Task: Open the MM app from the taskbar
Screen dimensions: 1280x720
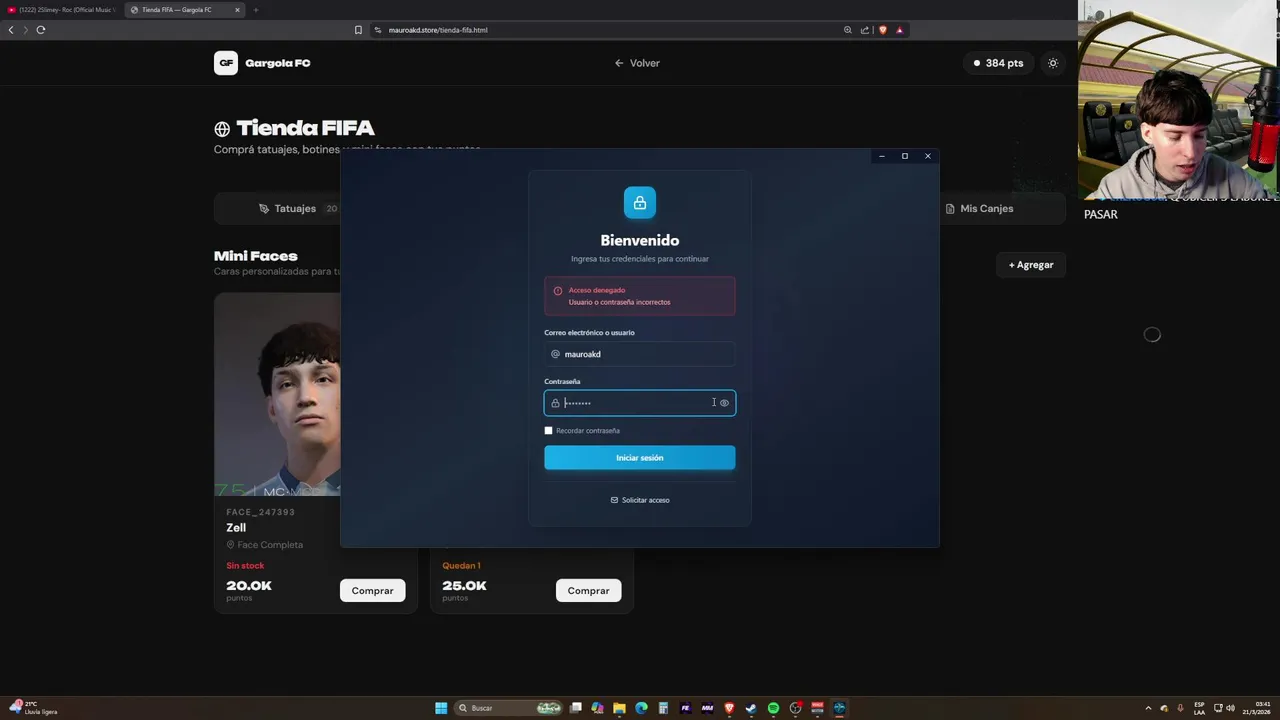Action: 707,708
